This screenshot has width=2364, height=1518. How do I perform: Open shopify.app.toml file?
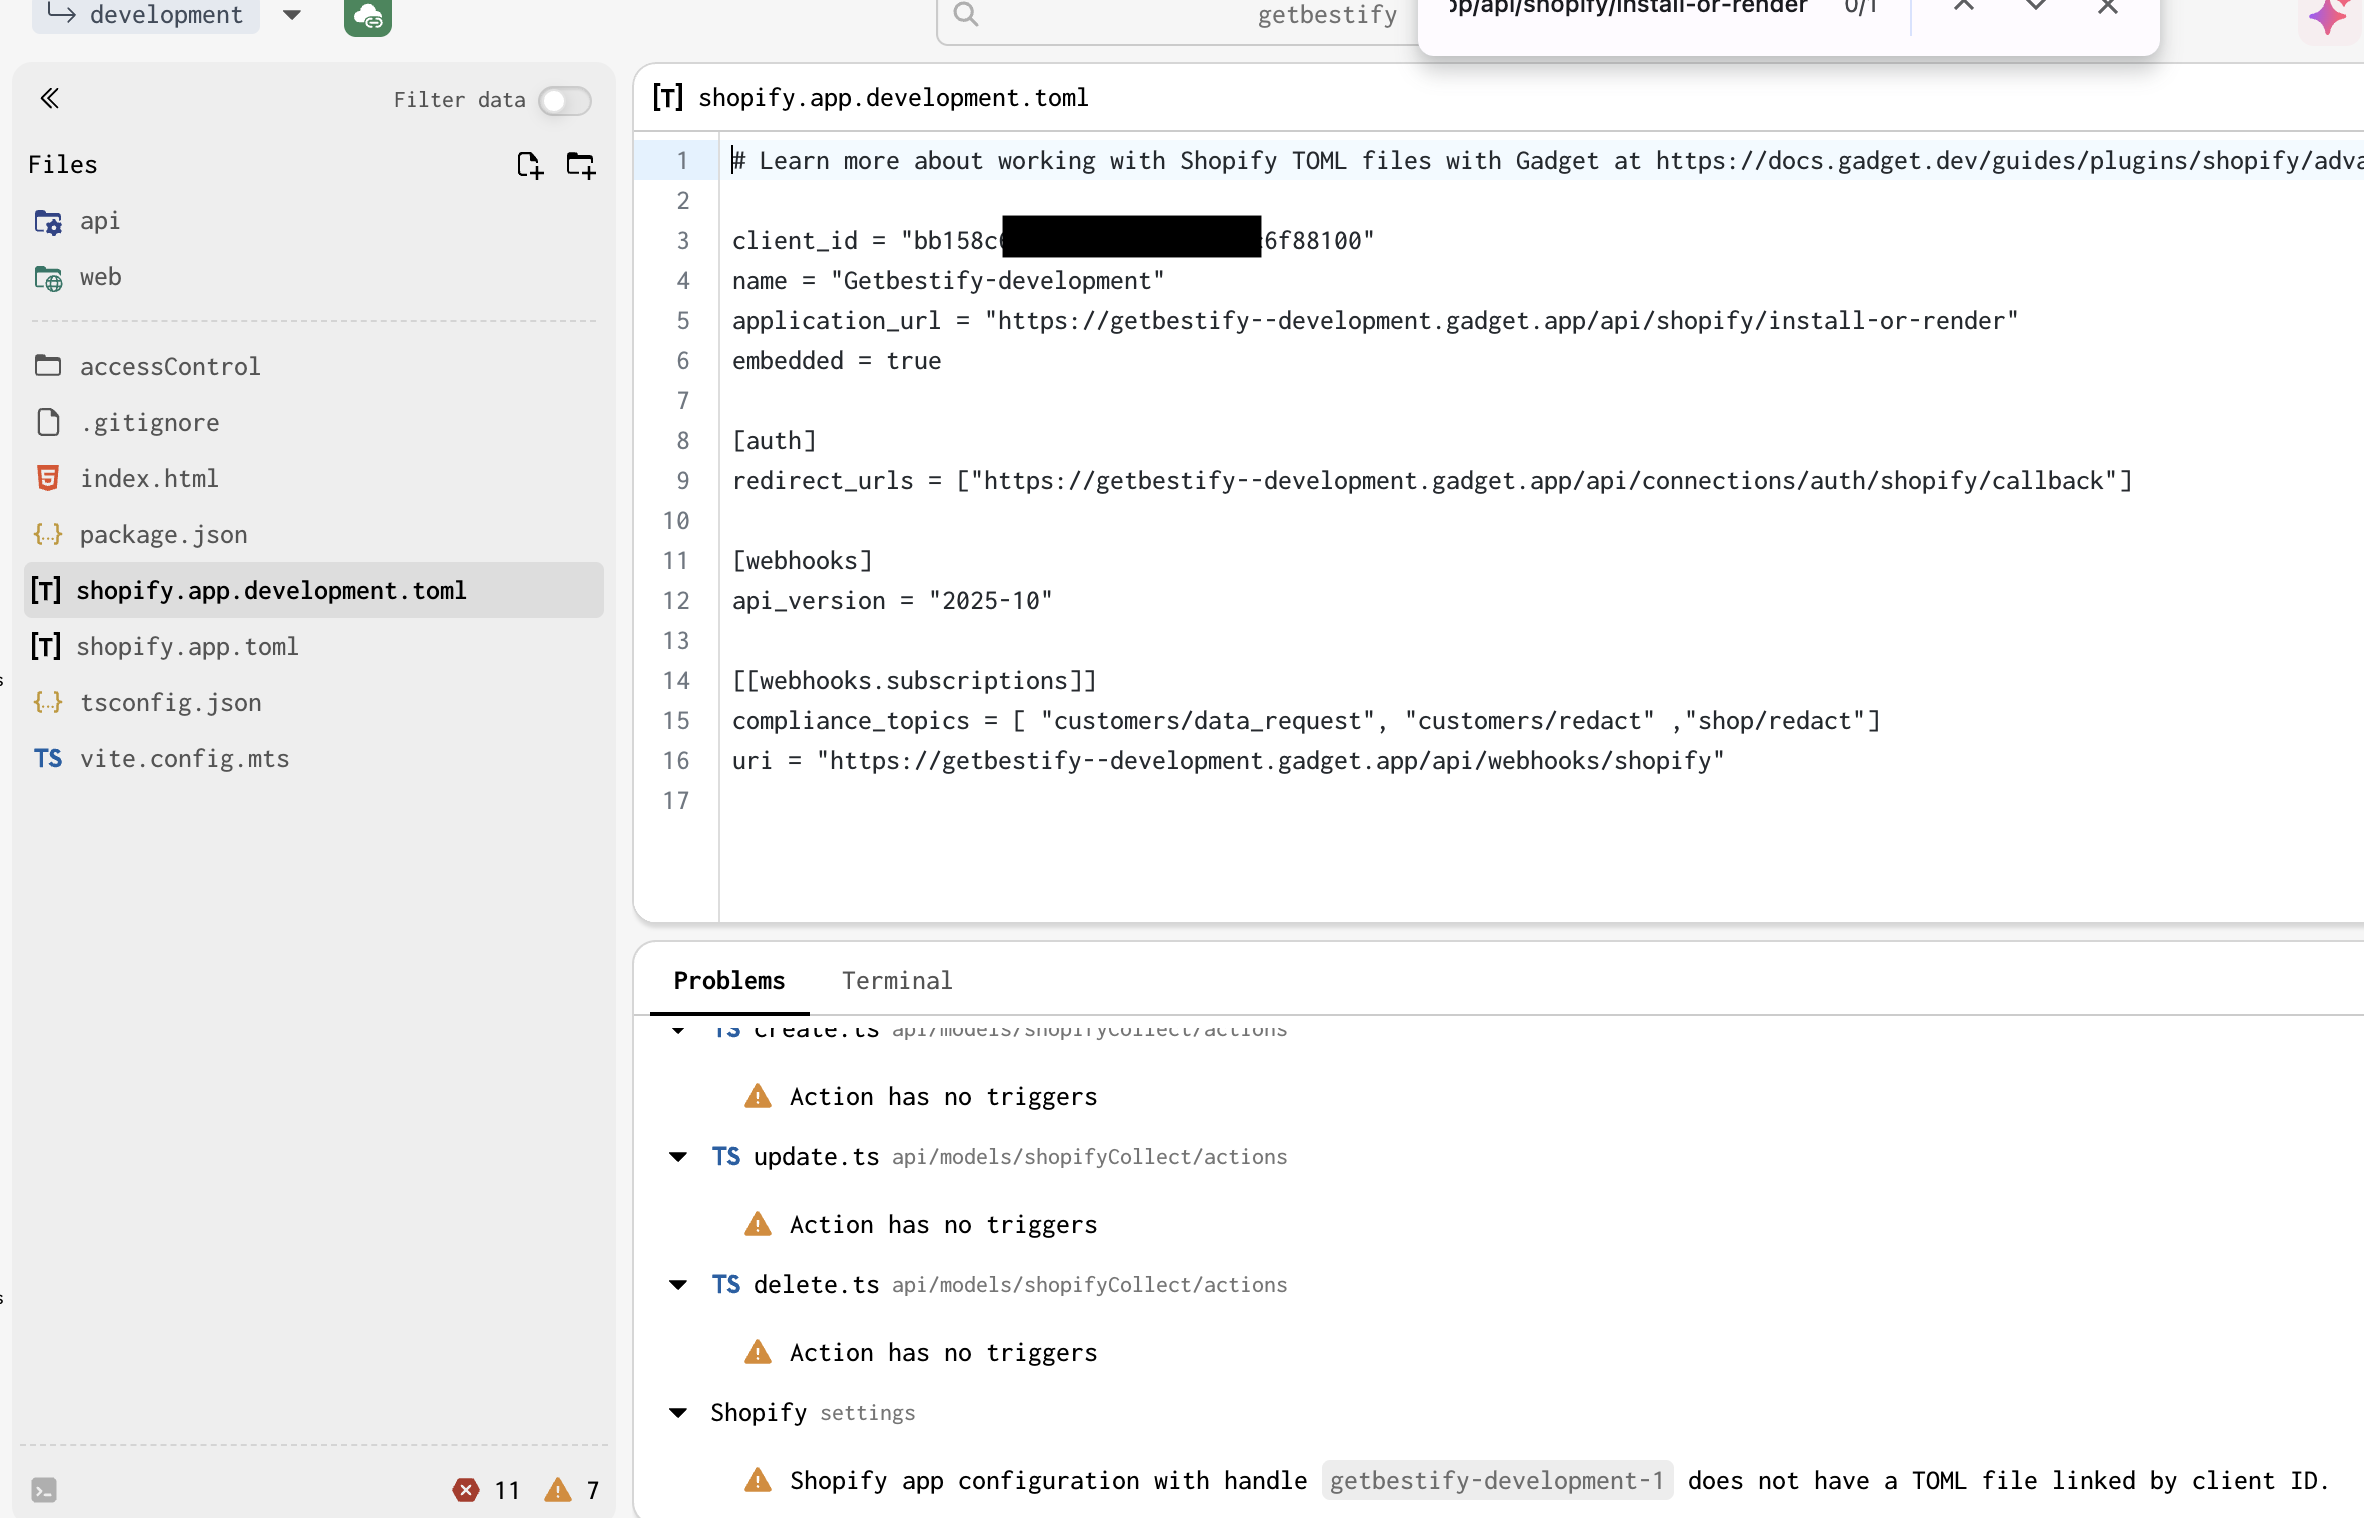pos(187,647)
